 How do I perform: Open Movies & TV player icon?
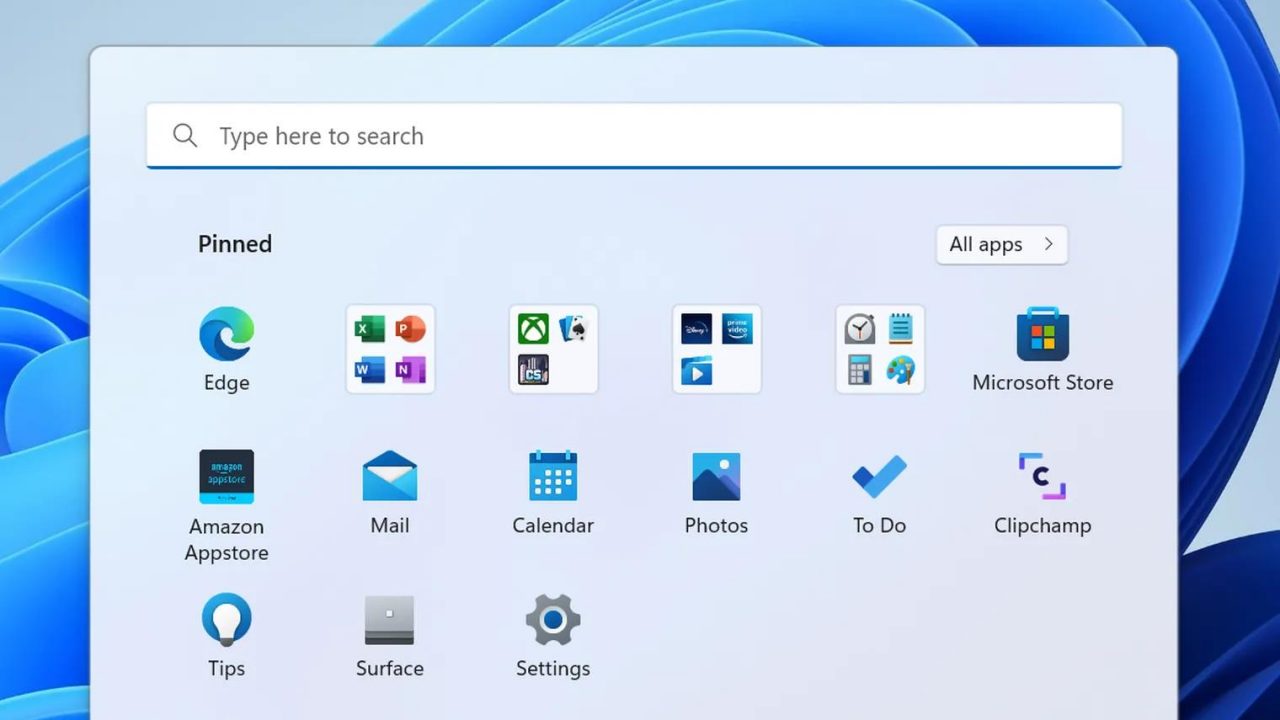[x=696, y=370]
